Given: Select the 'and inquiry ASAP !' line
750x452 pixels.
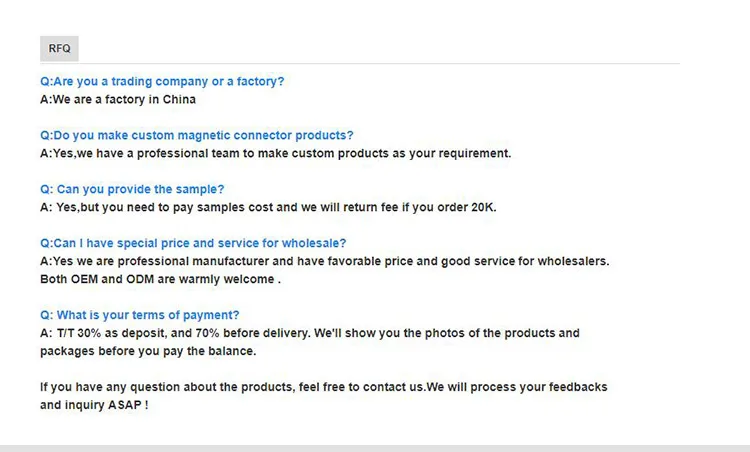Looking at the screenshot, I should tap(94, 405).
